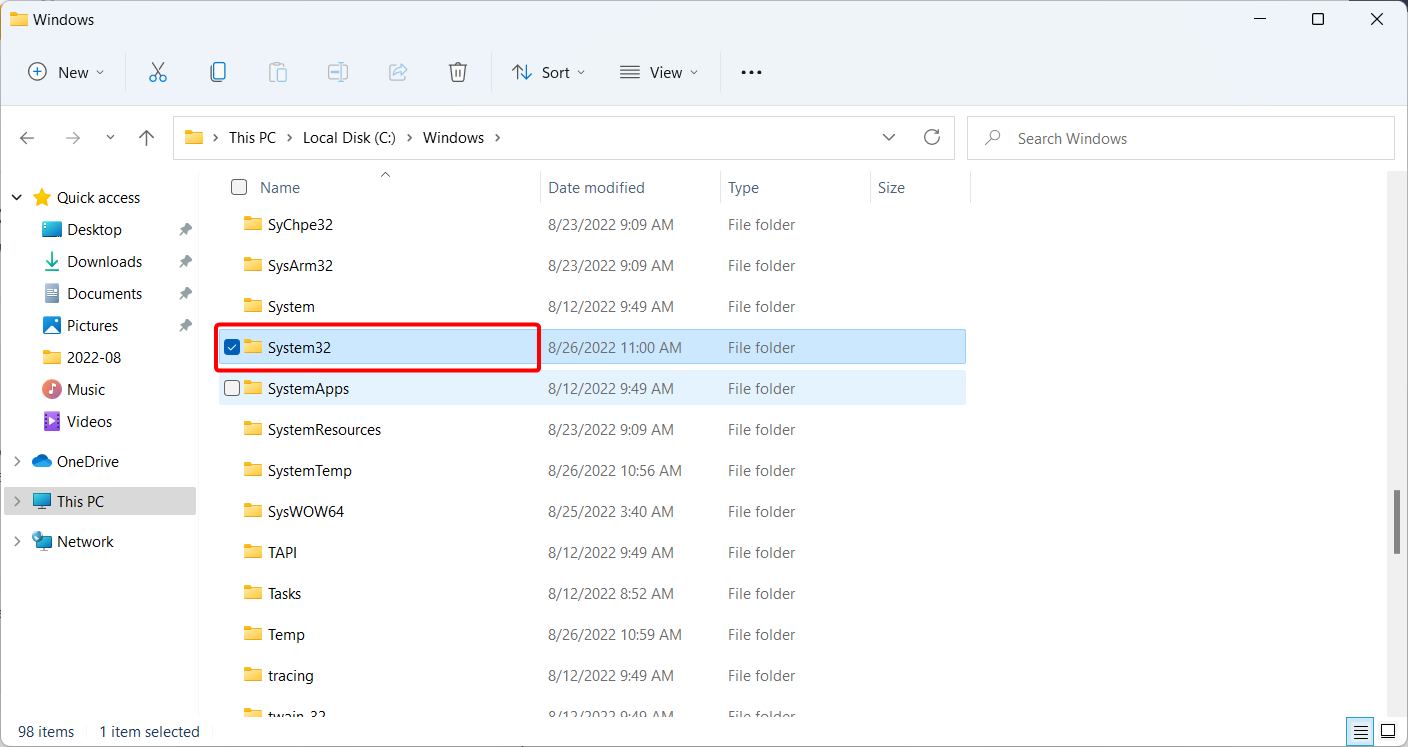This screenshot has height=747, width=1408.
Task: Switch to large thumbnails view icon
Action: pos(1389,732)
